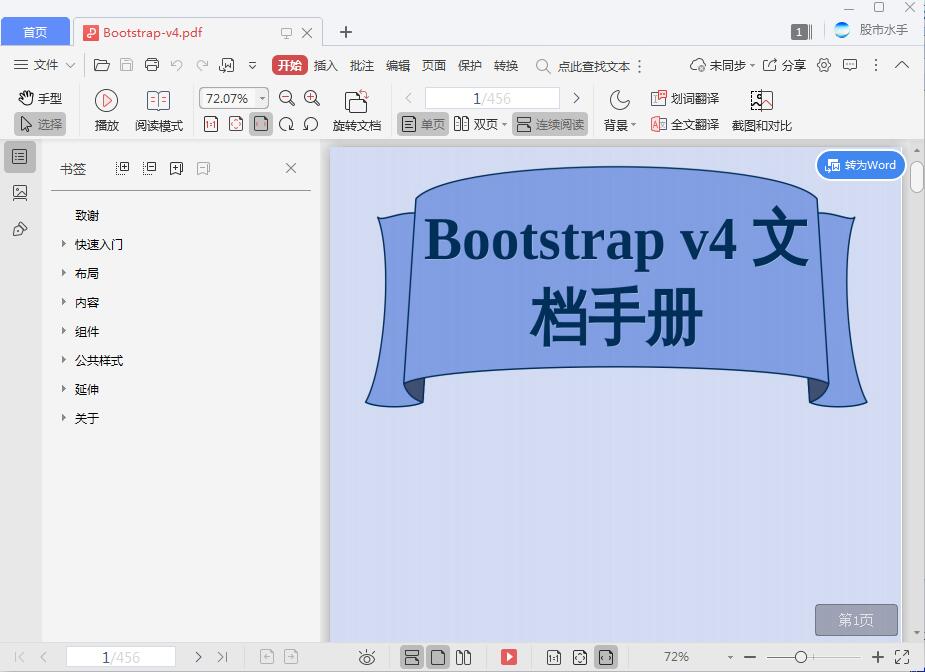Add a new bookmark icon
Viewport: 925px width, 672px height.
pos(176,169)
